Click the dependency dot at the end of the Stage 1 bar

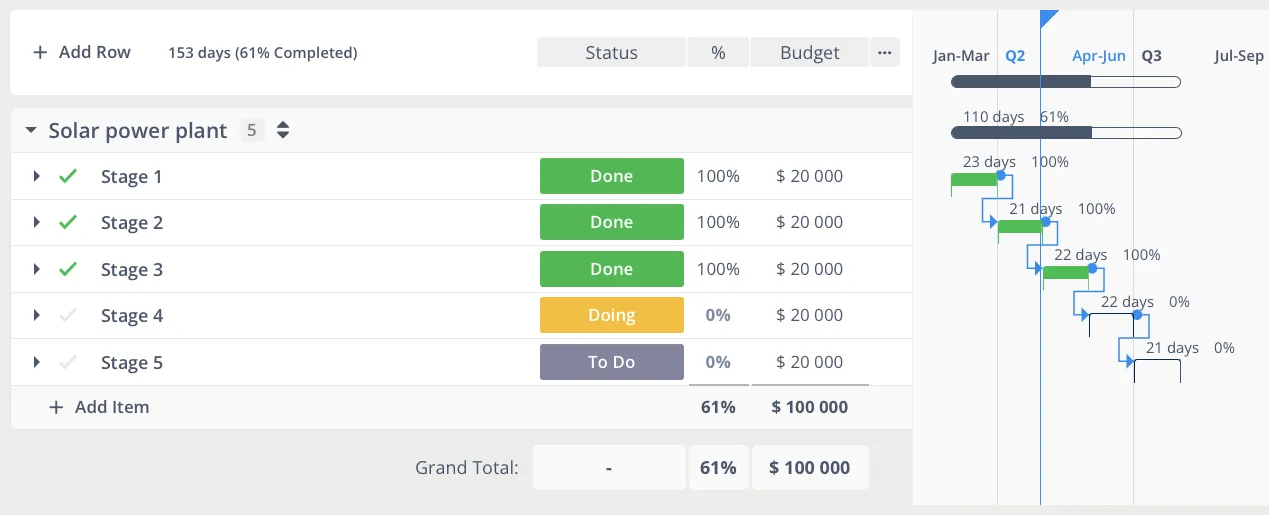point(1002,175)
